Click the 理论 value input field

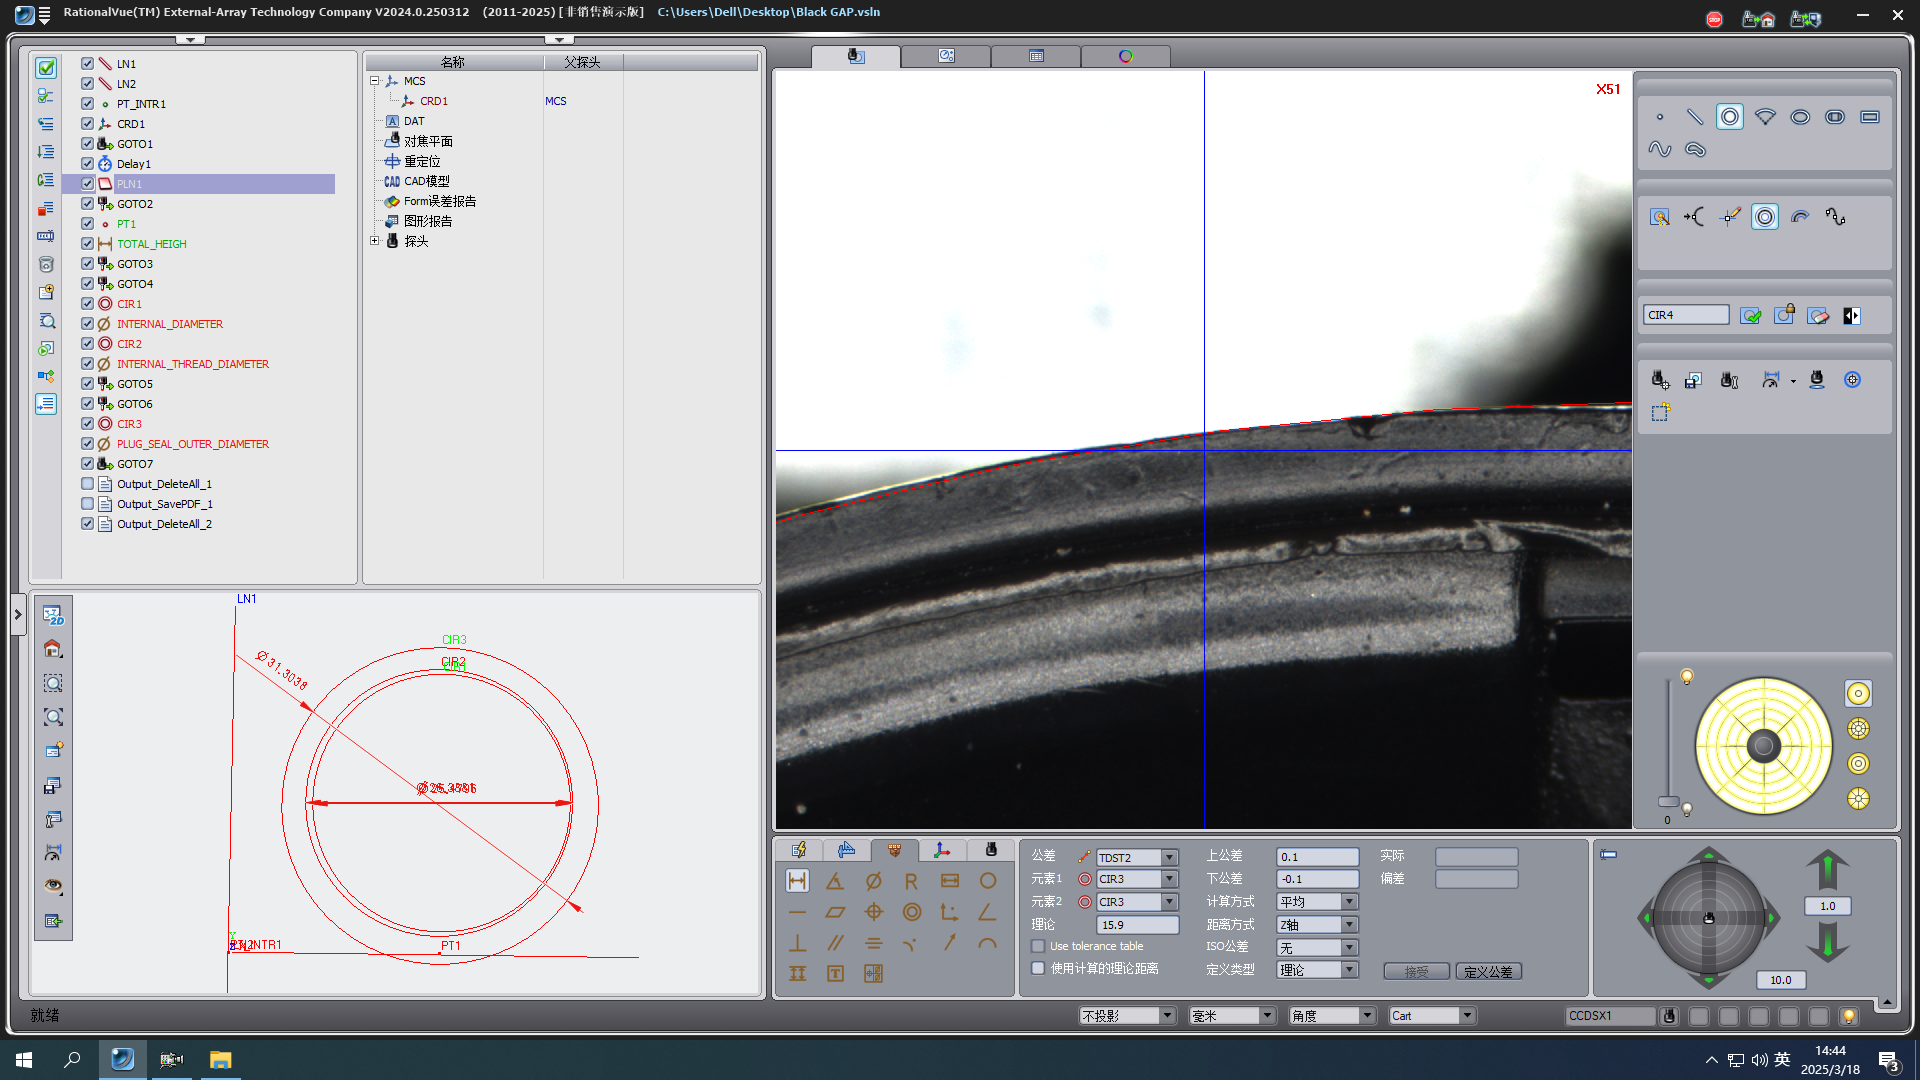pos(1138,925)
